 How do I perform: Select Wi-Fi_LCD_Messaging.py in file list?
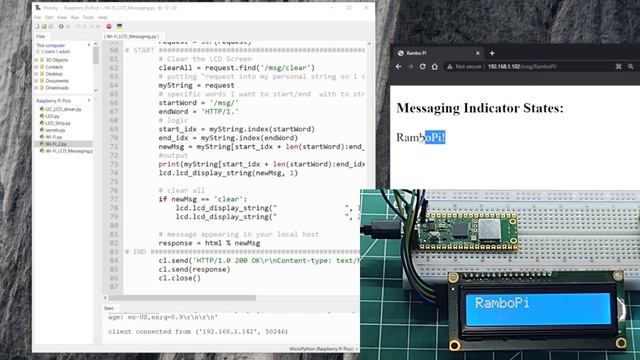[x=69, y=151]
